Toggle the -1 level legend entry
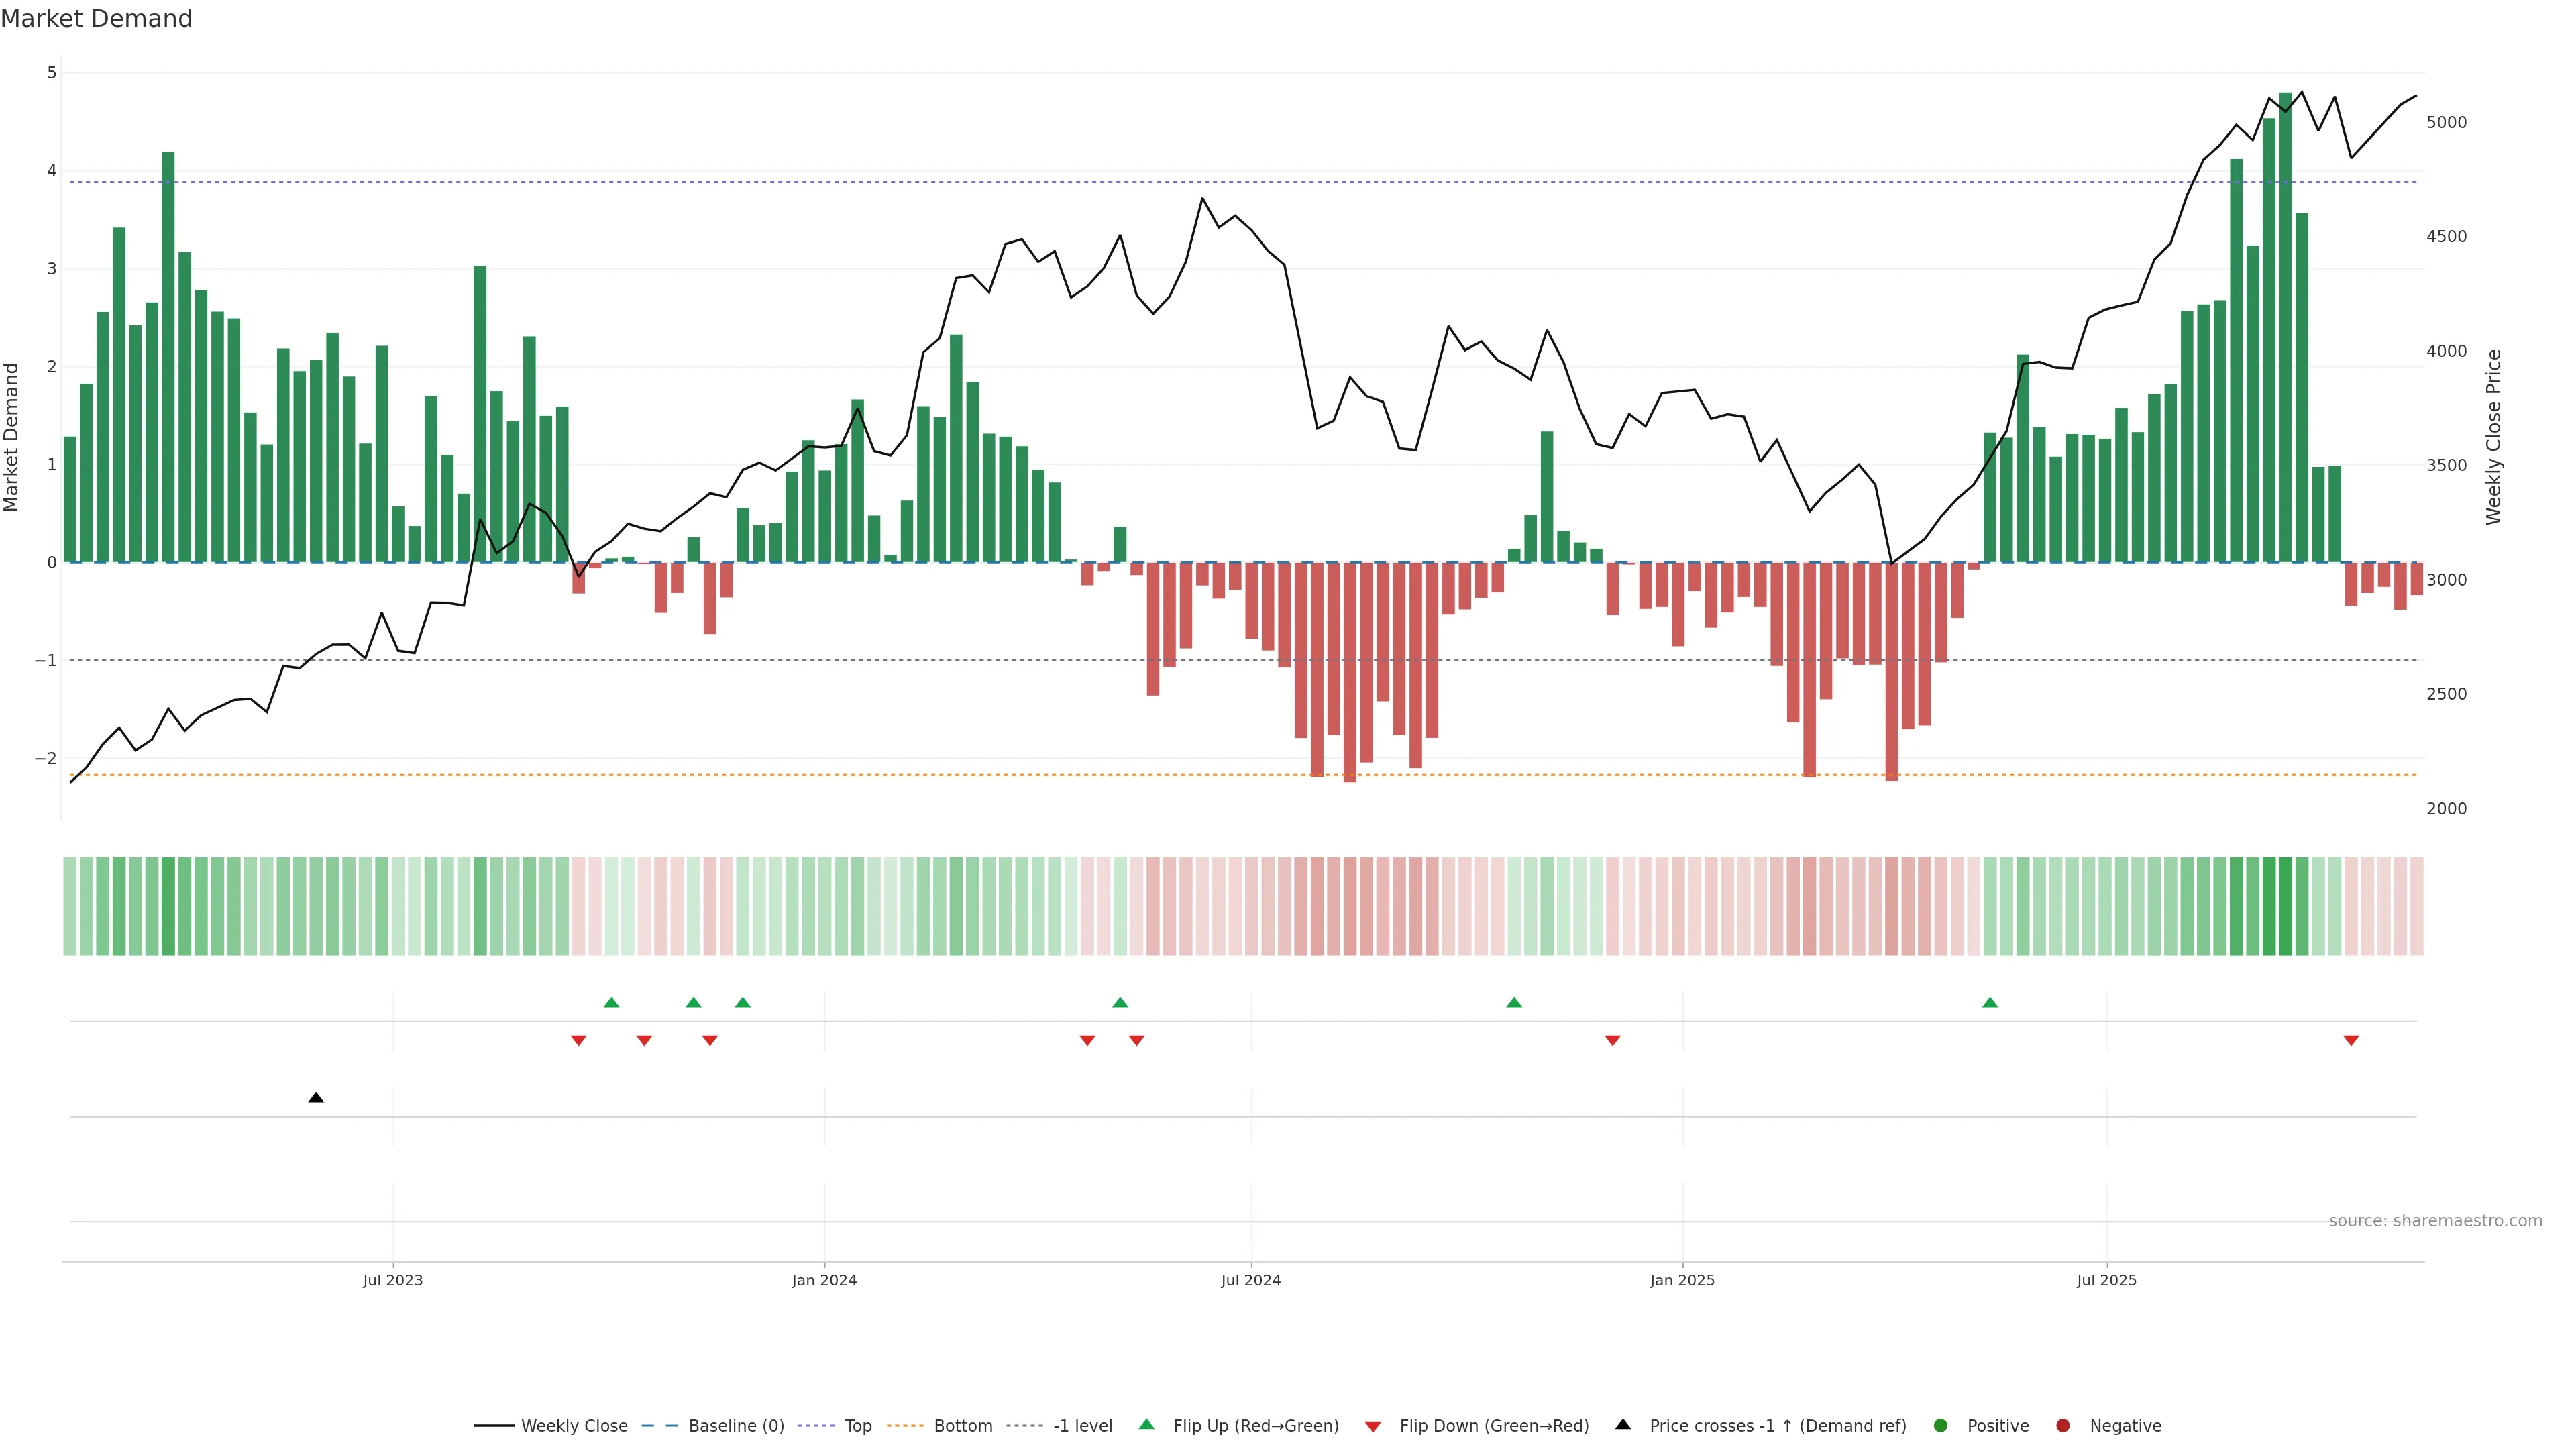This screenshot has width=2576, height=1449. pyautogui.click(x=1082, y=1425)
